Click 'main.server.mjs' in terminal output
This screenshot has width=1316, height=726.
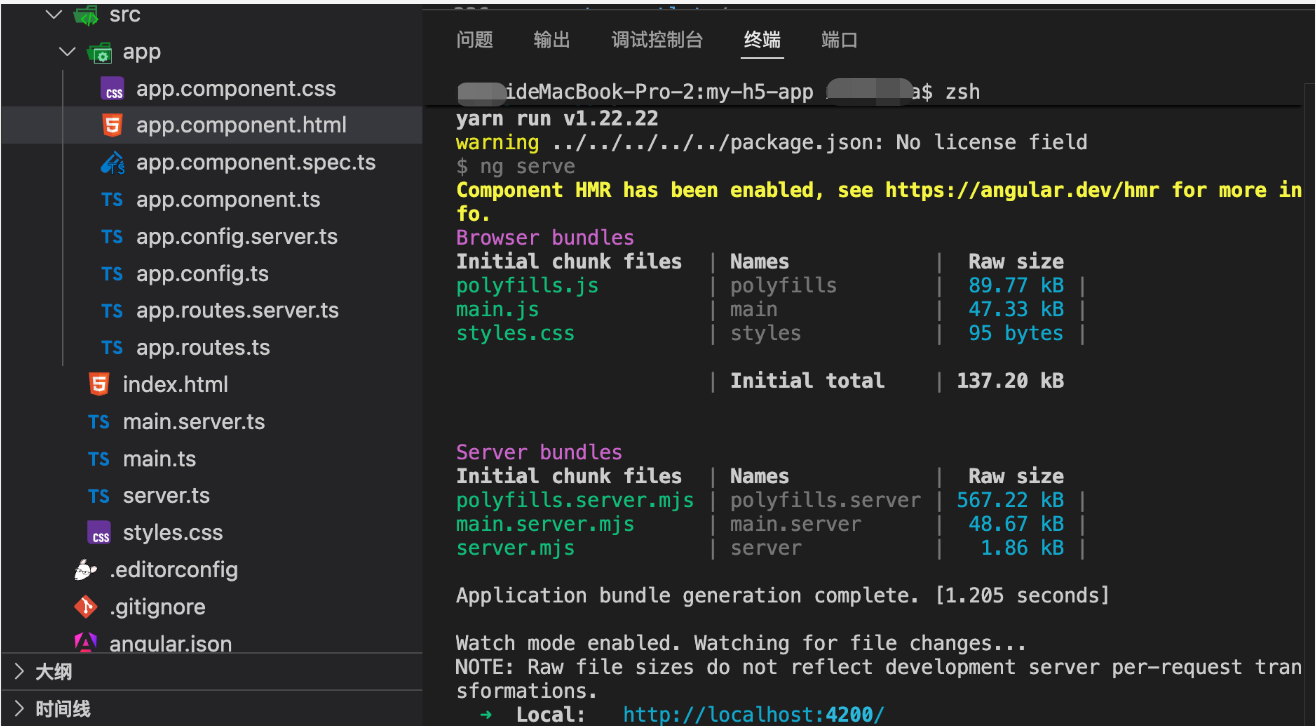click(x=545, y=524)
